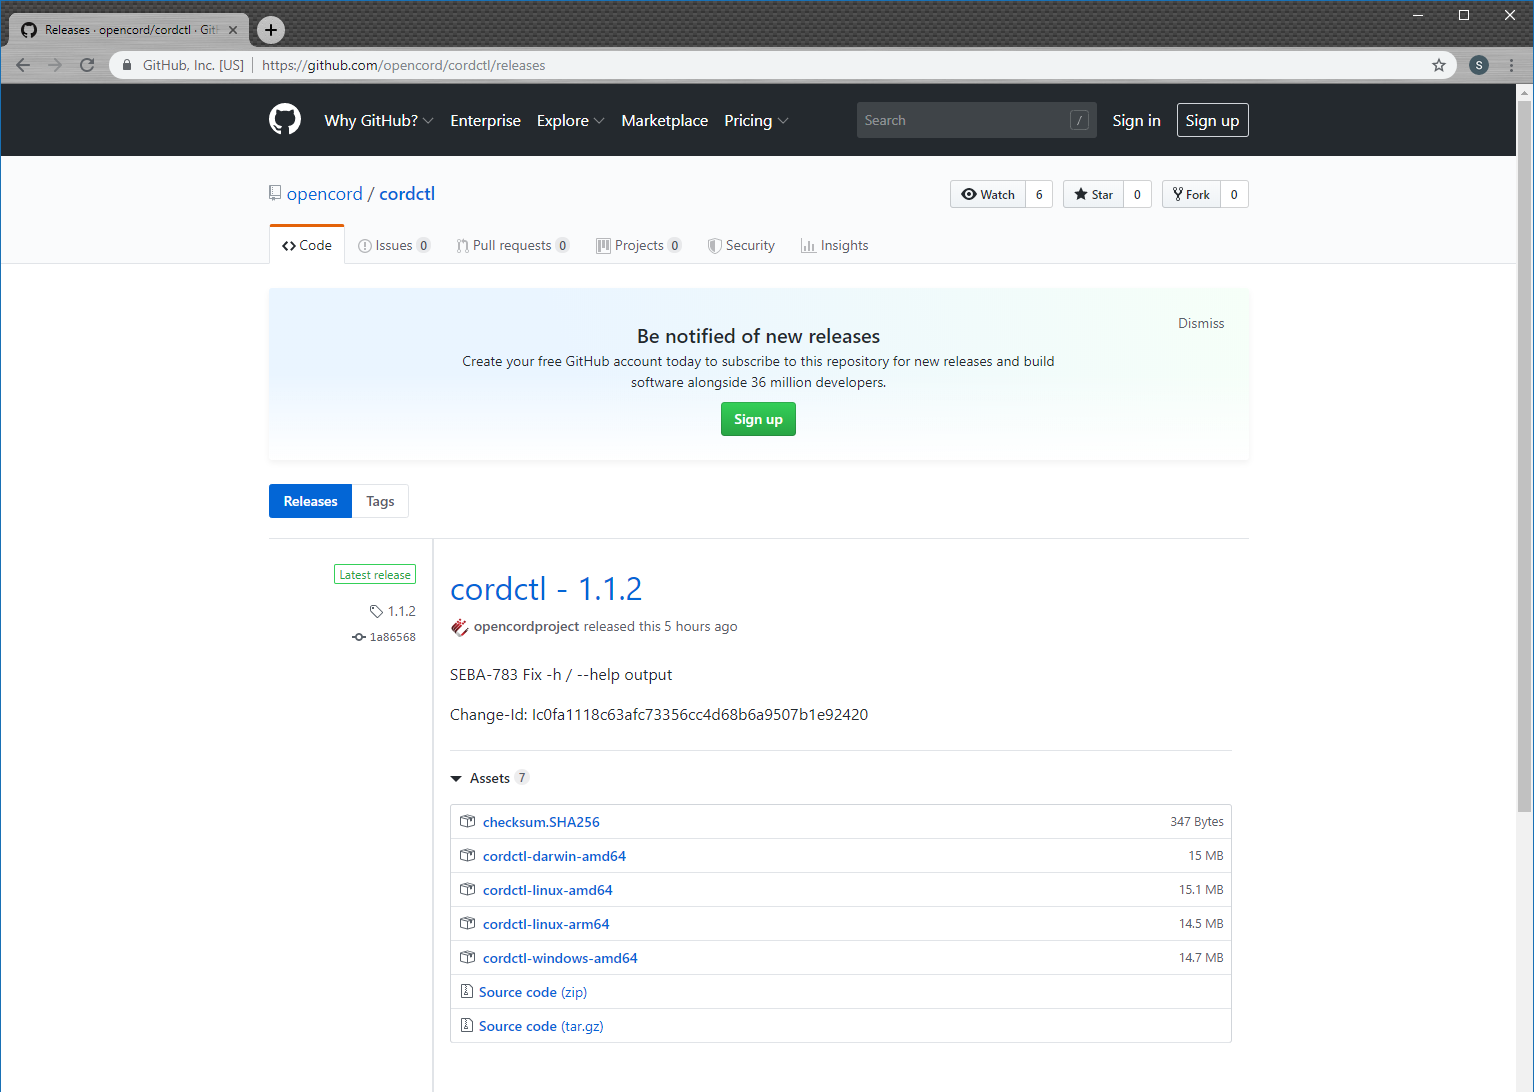Expand the Explore dropdown menu
The width and height of the screenshot is (1534, 1092).
coord(570,120)
